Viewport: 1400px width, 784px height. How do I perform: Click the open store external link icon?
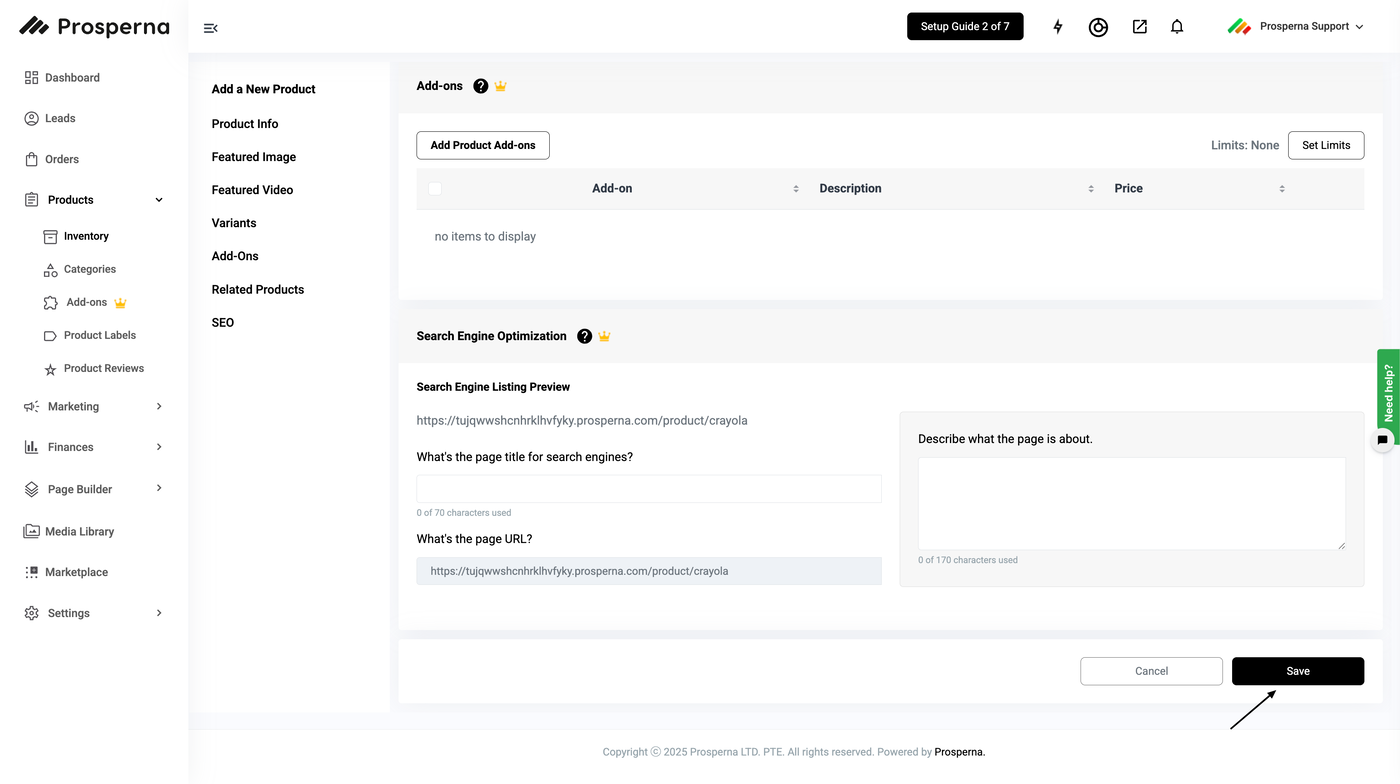[1139, 27]
